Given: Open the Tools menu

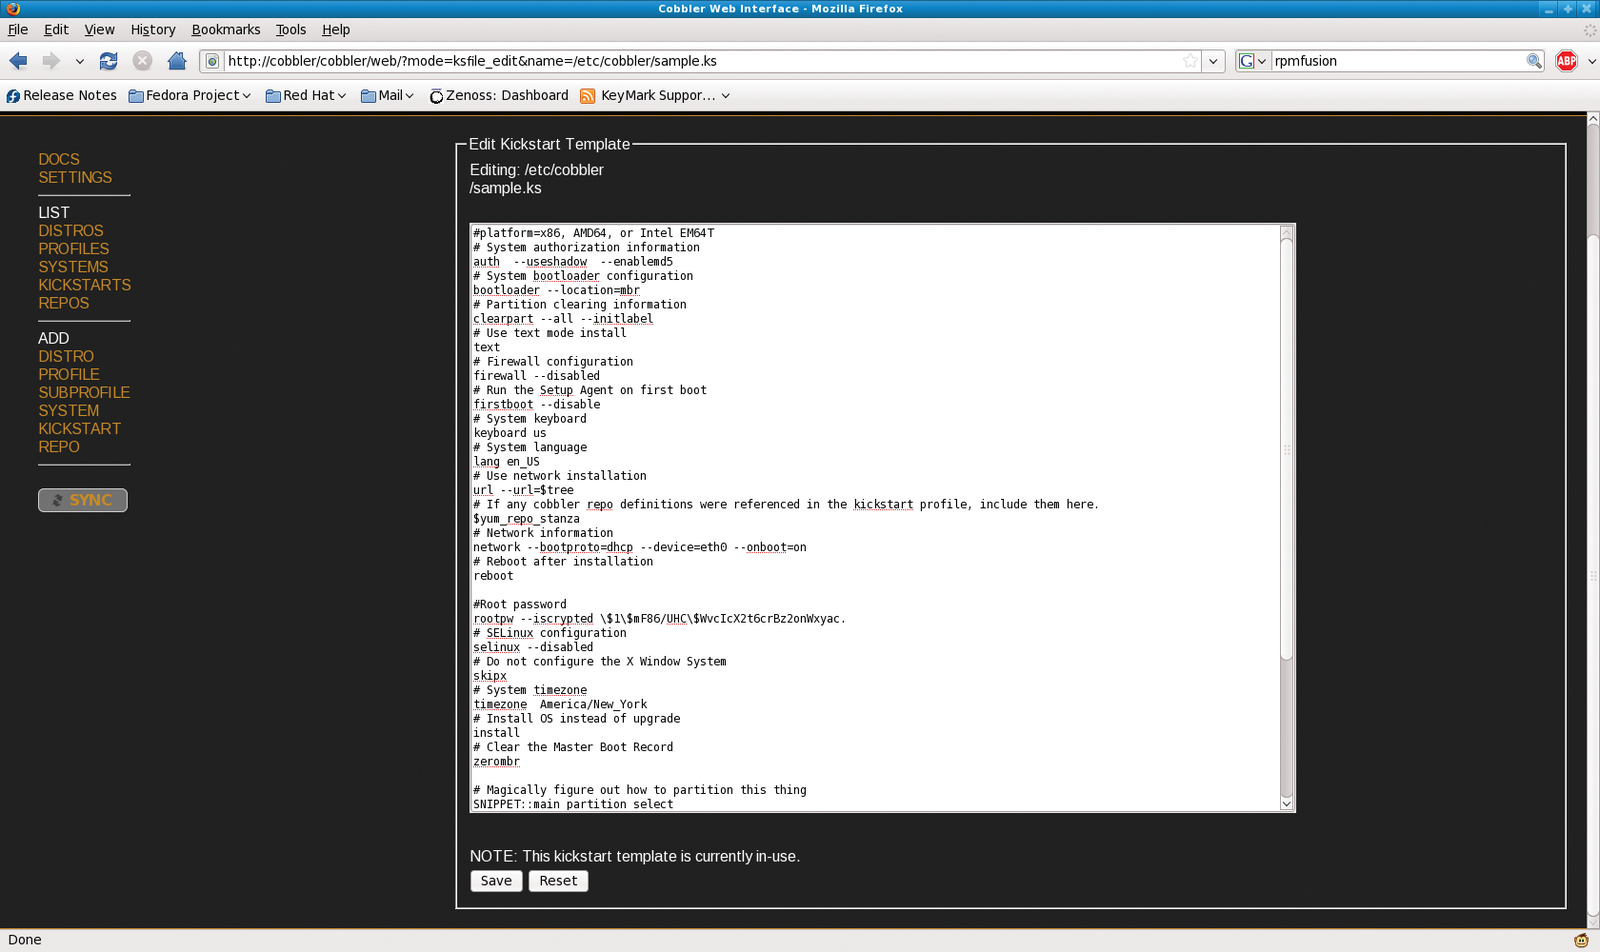Looking at the screenshot, I should (x=291, y=30).
